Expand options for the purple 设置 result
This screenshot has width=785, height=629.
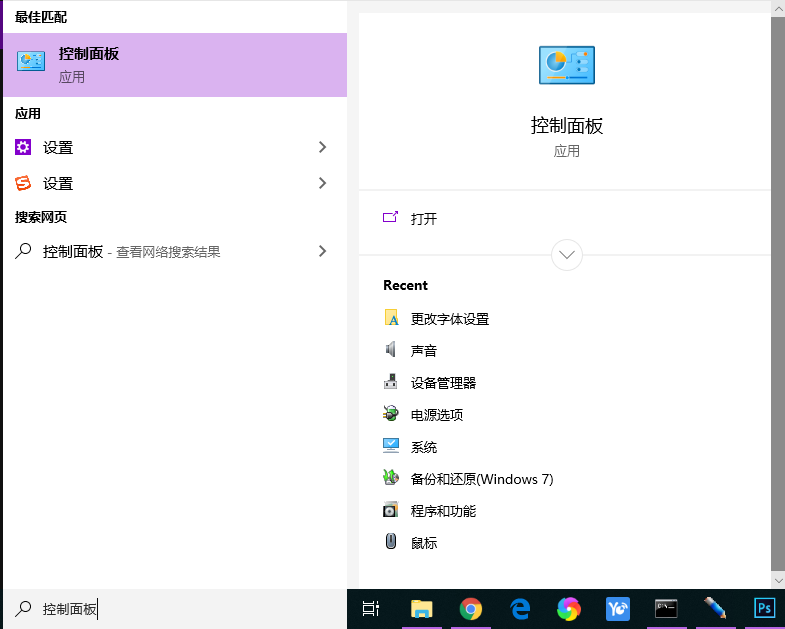click(x=322, y=147)
